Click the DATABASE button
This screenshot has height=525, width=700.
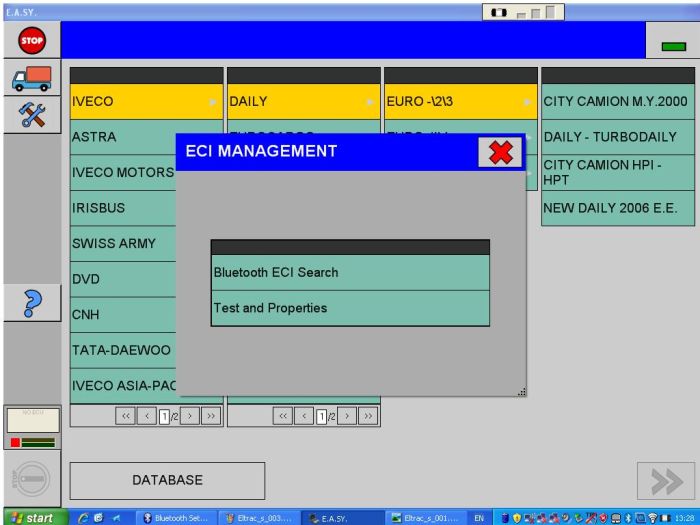coord(167,480)
